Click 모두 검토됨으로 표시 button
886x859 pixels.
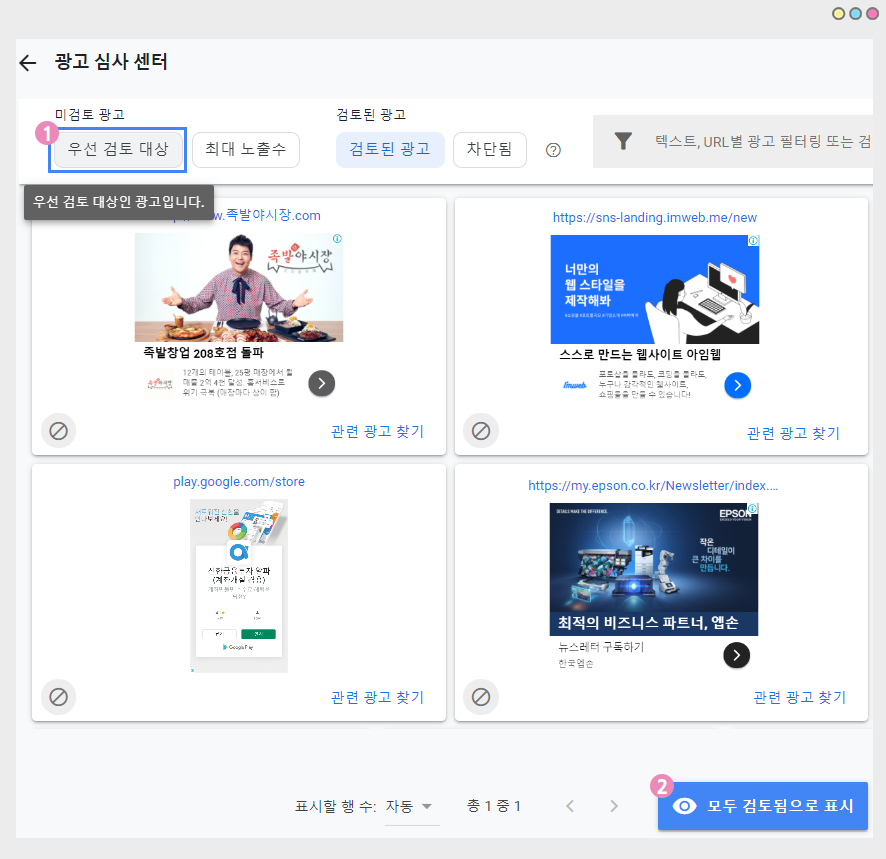[x=763, y=806]
